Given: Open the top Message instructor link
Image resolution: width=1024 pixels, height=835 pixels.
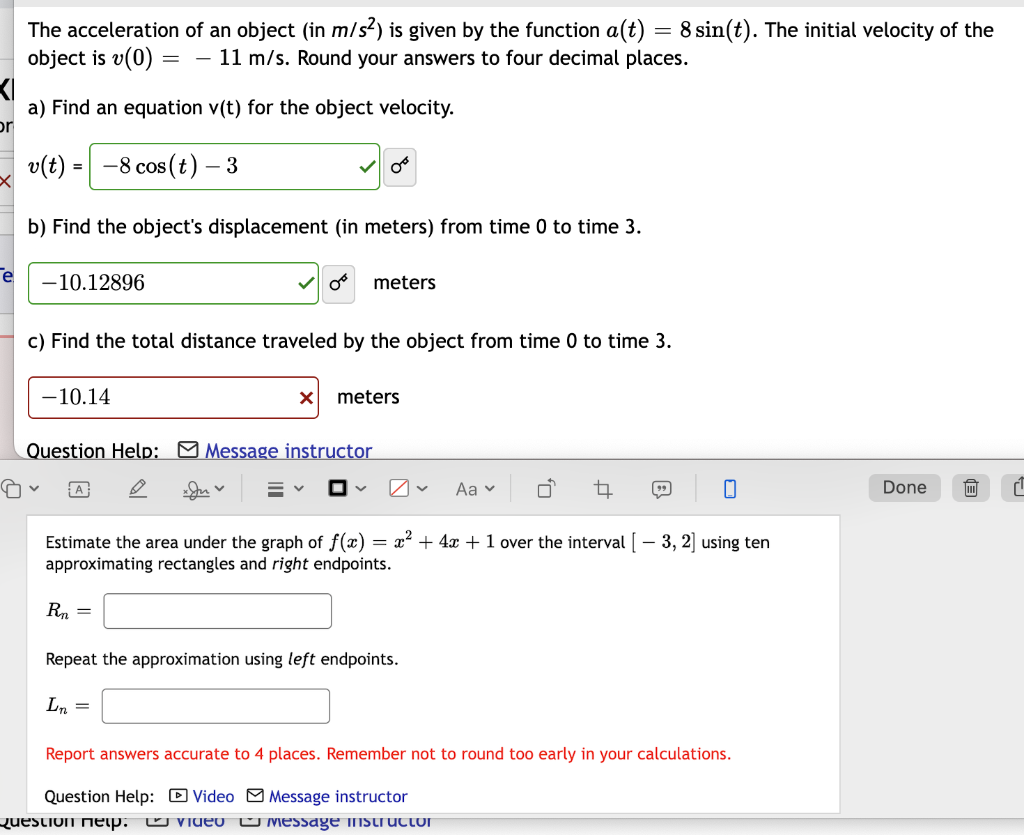Looking at the screenshot, I should point(288,450).
